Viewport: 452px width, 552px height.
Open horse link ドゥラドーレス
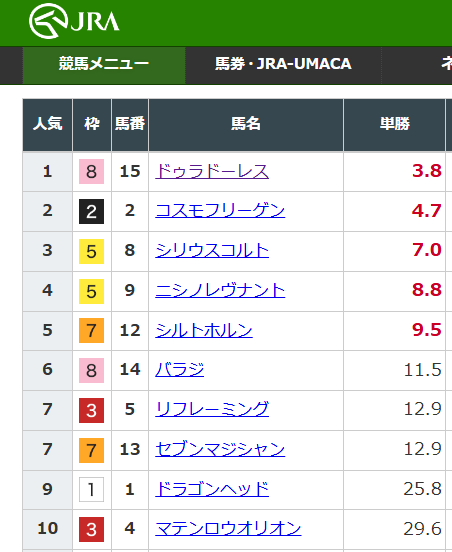212,171
